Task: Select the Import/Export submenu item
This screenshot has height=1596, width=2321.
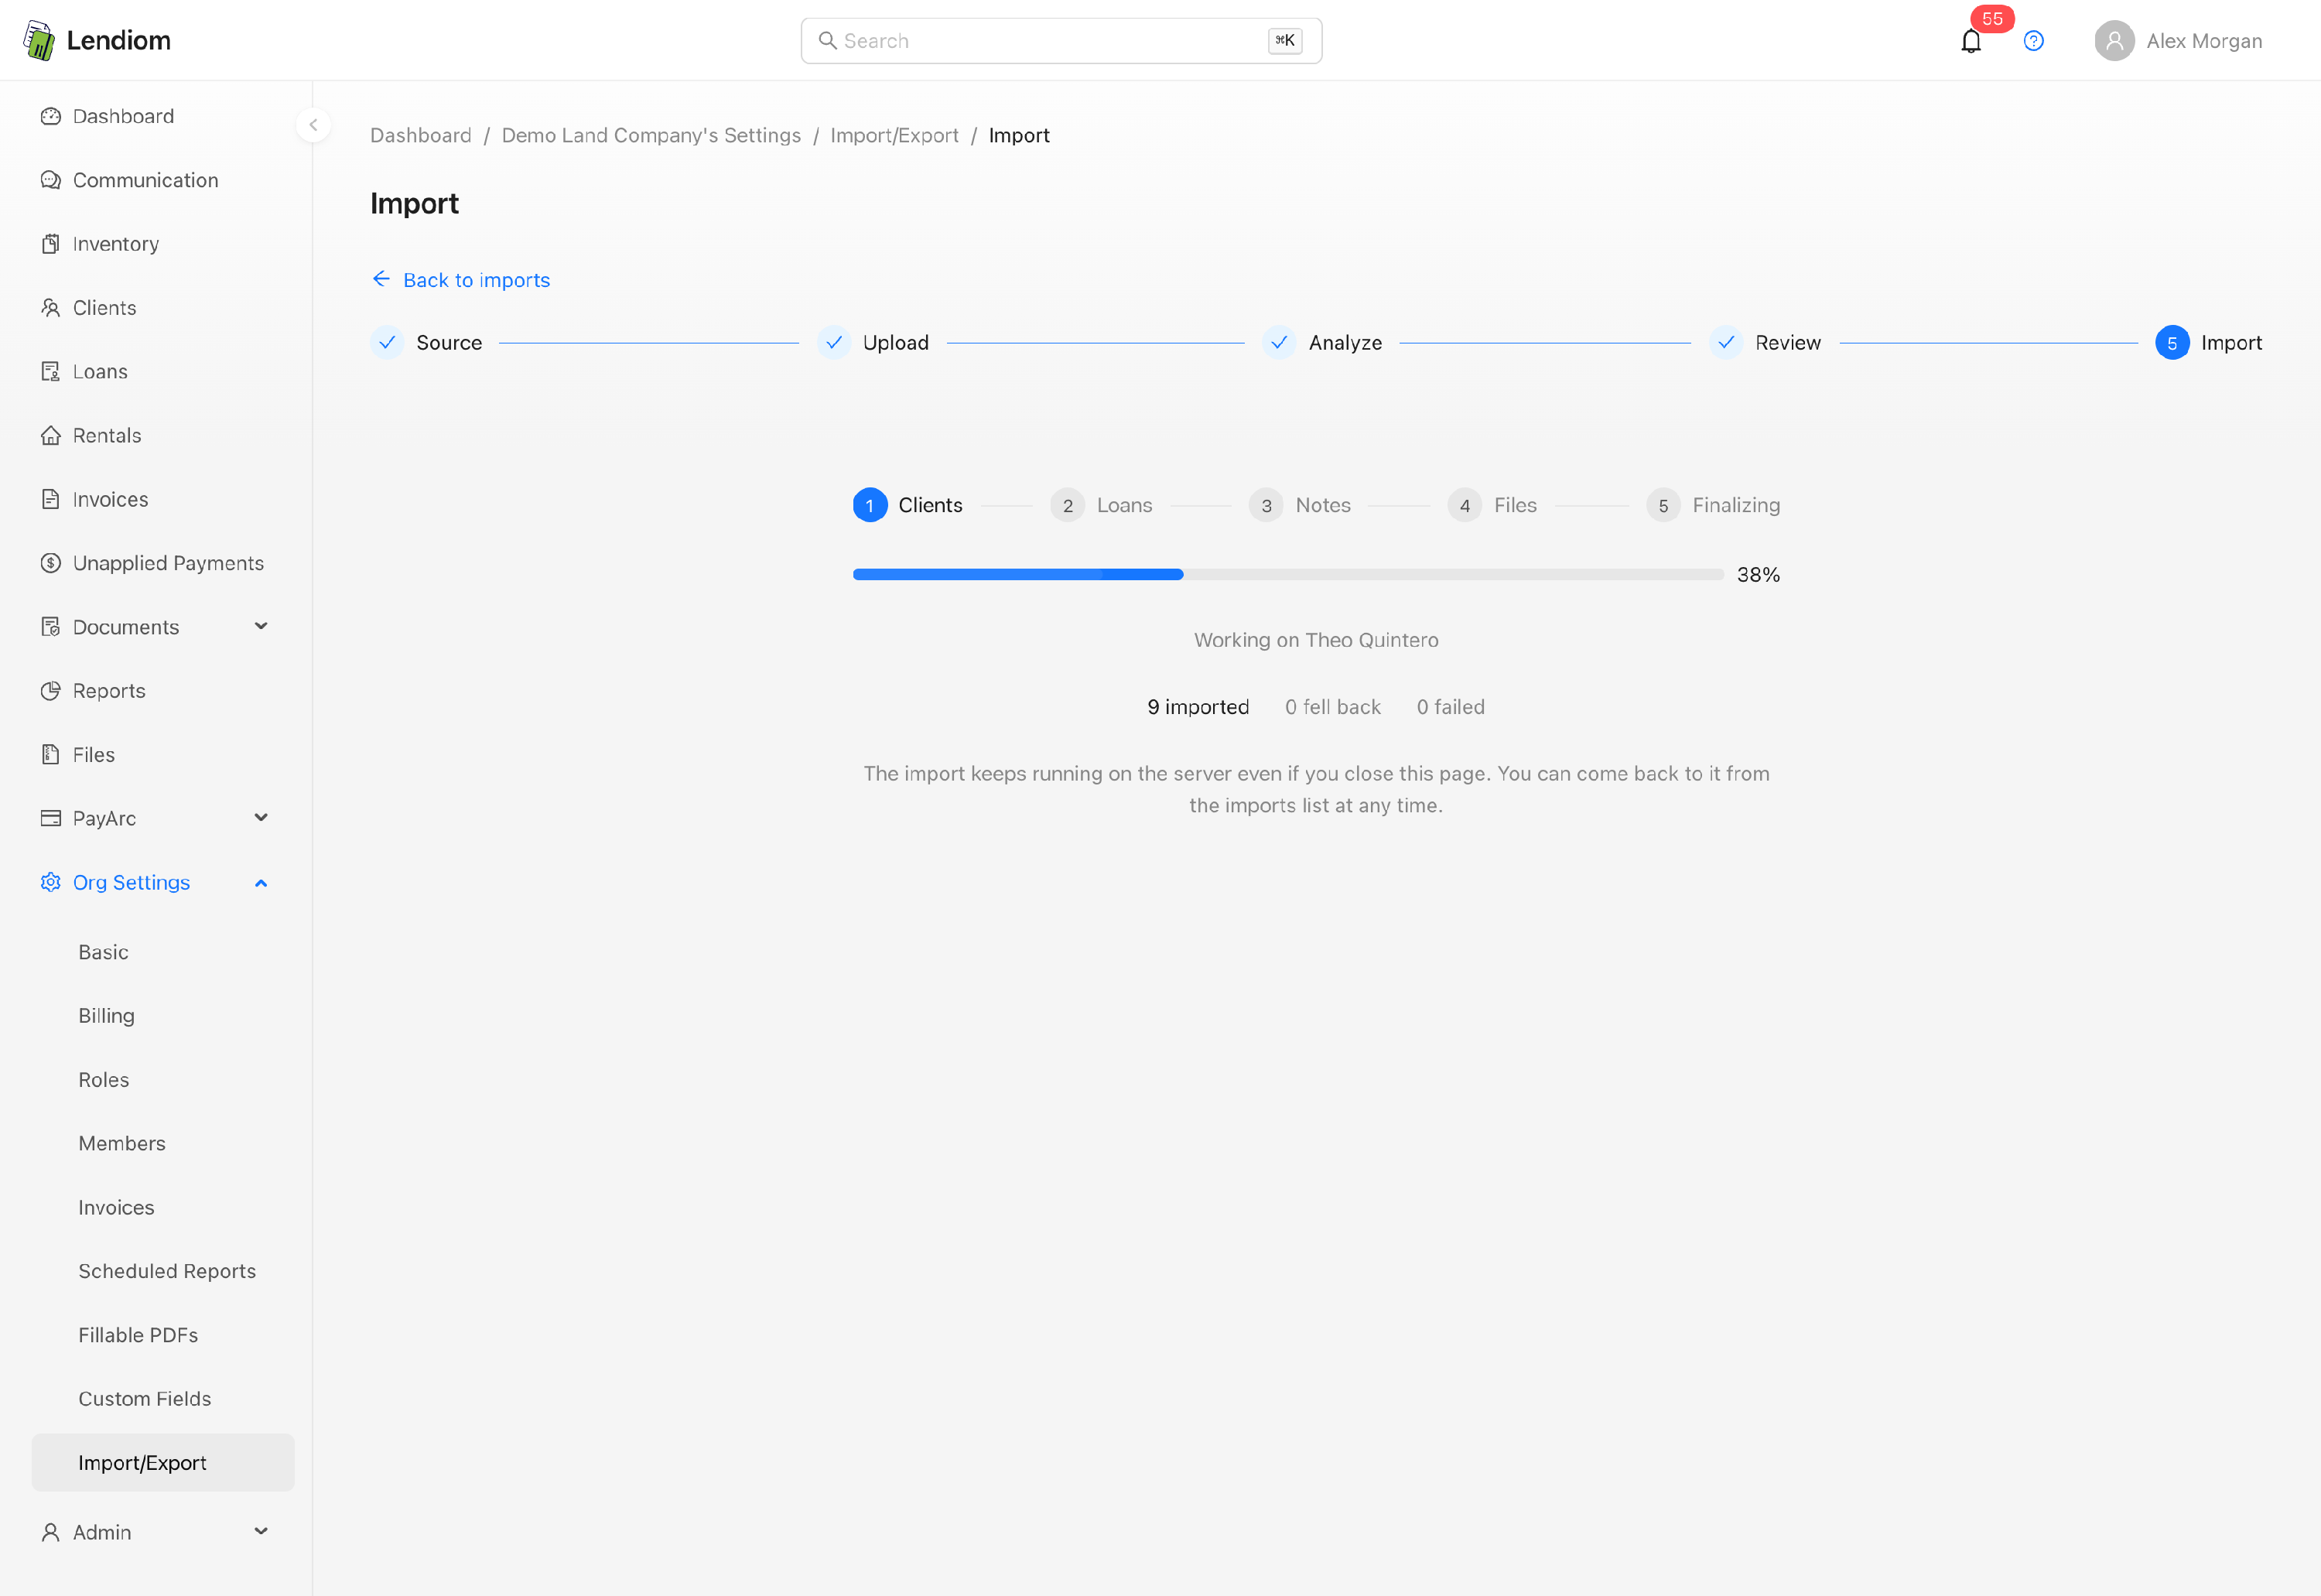Action: click(163, 1463)
